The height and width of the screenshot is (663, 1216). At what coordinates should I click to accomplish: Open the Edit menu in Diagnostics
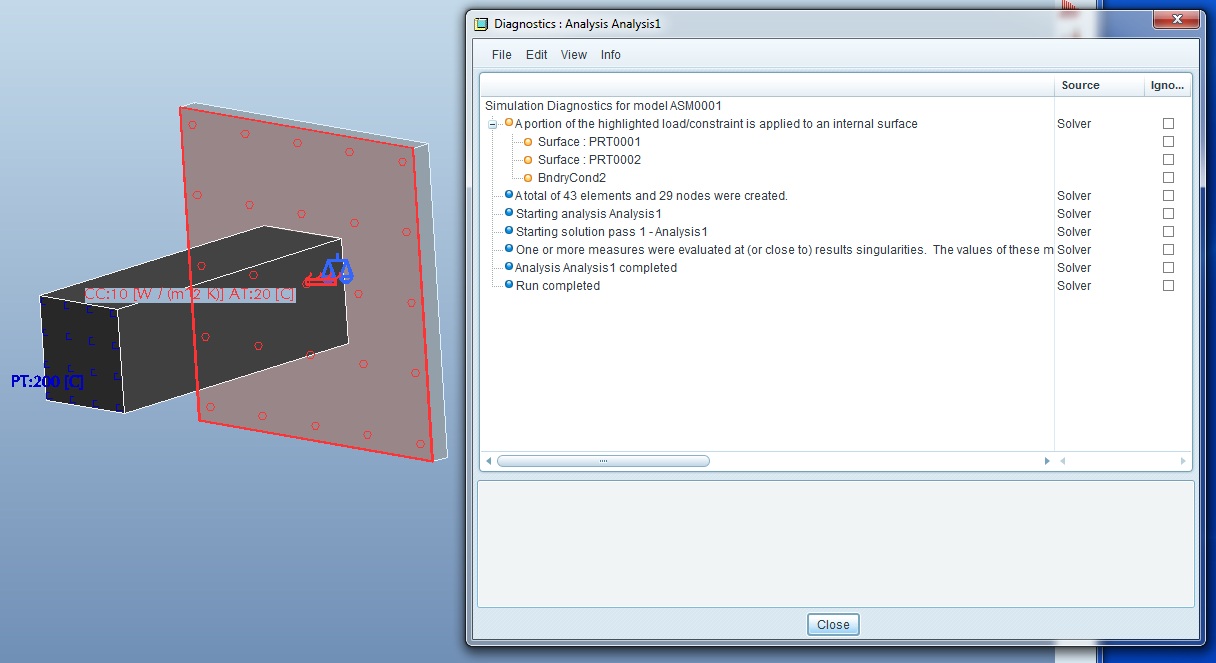(x=537, y=55)
